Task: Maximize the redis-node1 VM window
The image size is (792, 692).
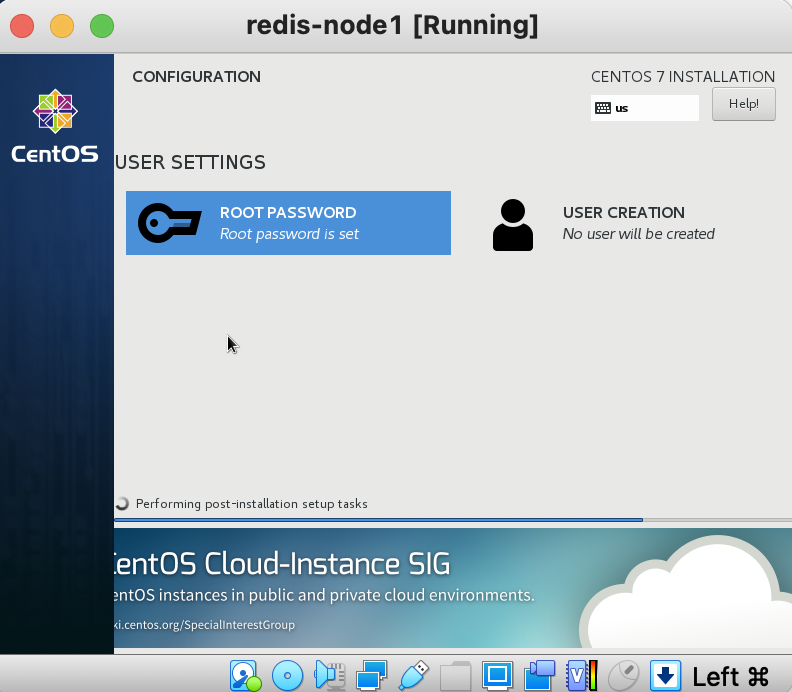Action: click(102, 26)
